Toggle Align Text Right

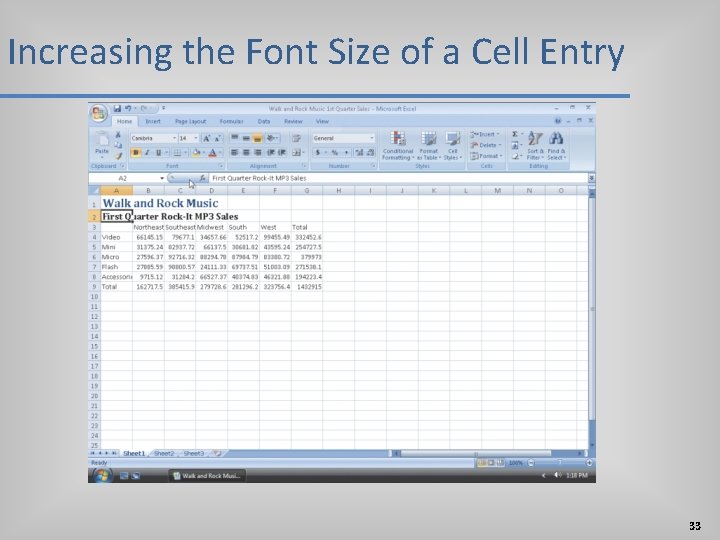pos(258,152)
